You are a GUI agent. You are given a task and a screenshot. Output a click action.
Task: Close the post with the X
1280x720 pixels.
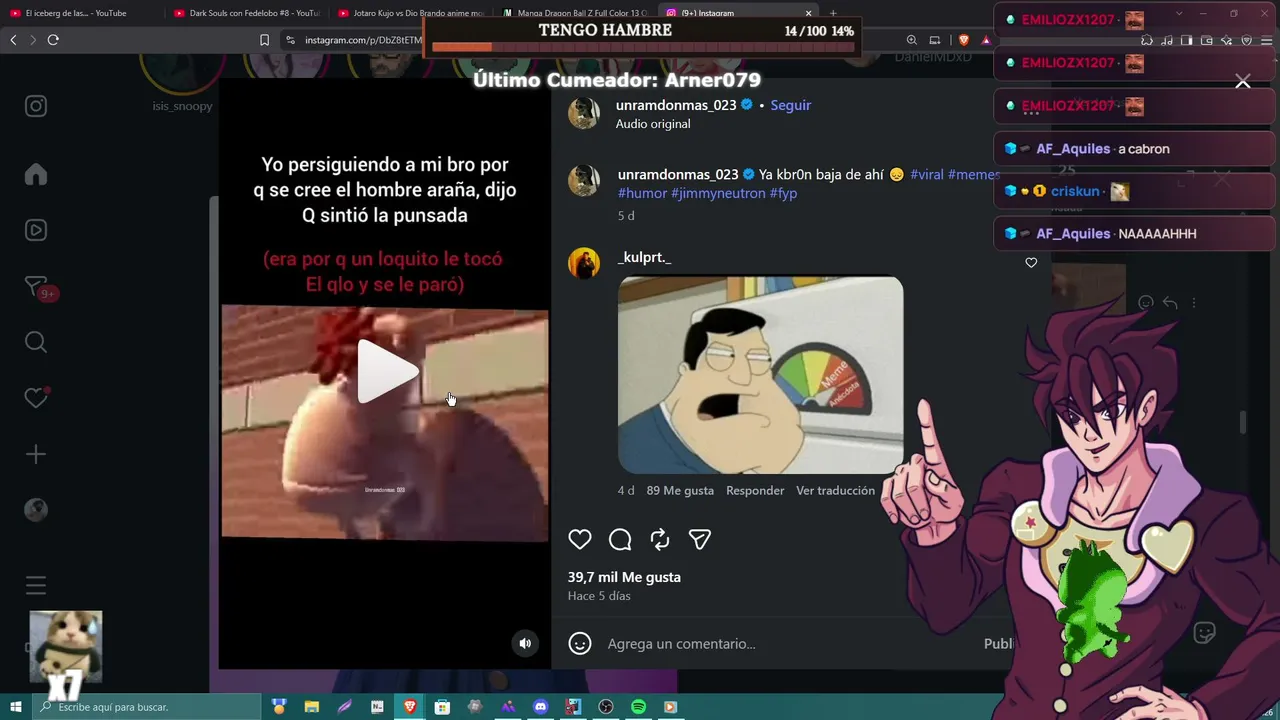(x=1242, y=81)
